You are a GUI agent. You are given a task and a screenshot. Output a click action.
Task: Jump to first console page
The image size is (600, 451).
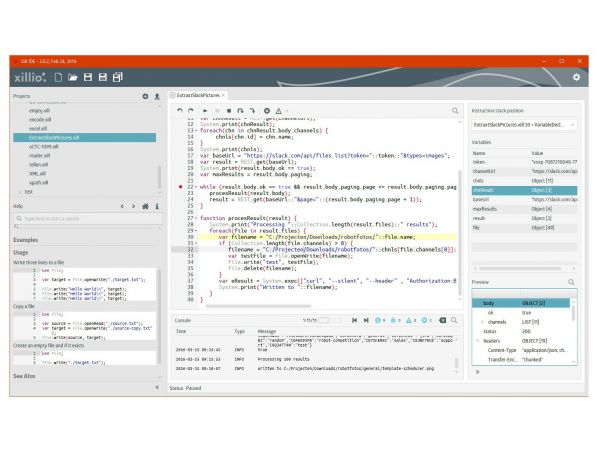(354, 320)
